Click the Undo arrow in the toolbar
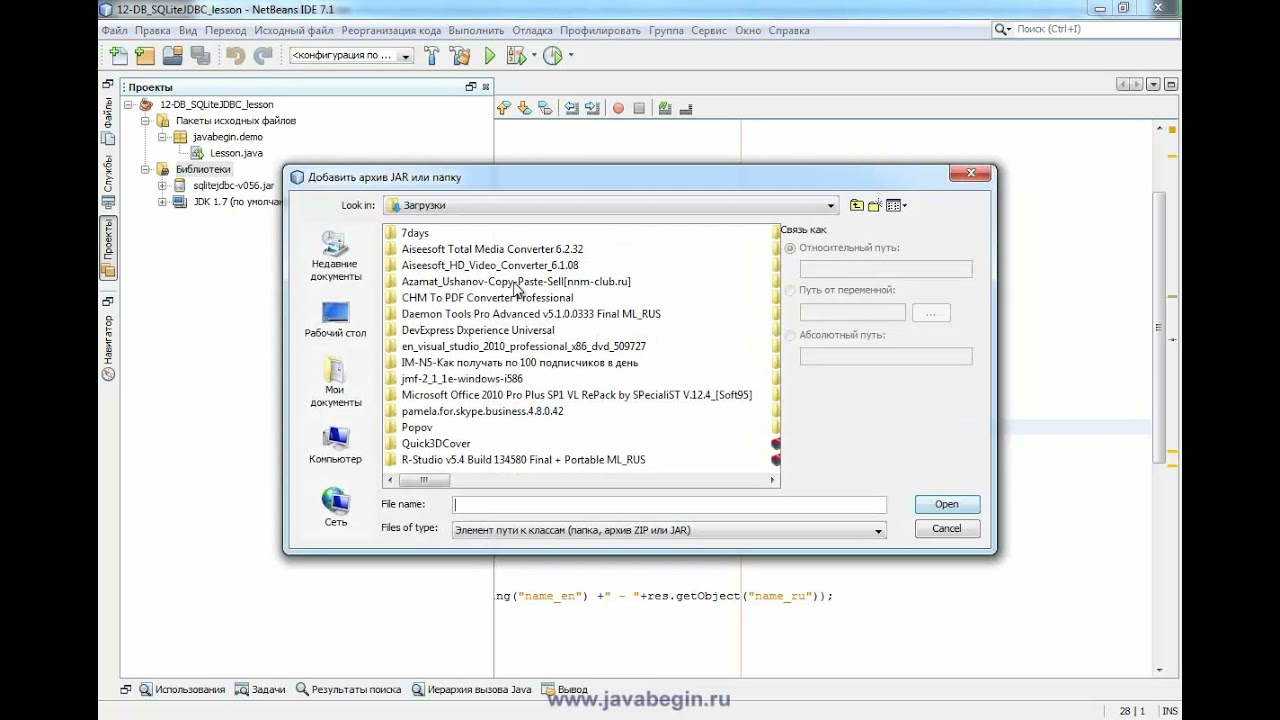This screenshot has width=1280, height=720. coord(235,56)
